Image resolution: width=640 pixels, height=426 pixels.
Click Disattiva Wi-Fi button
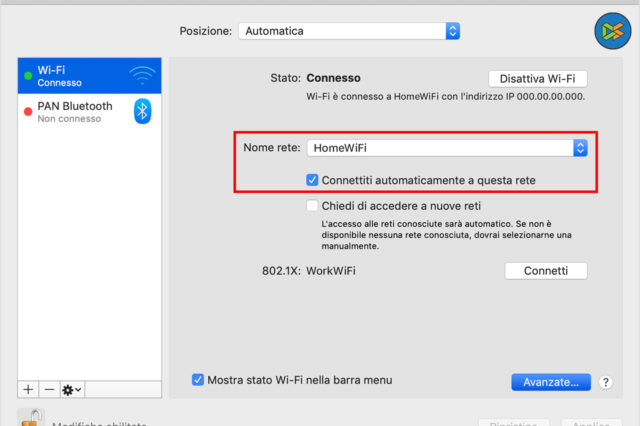[538, 79]
